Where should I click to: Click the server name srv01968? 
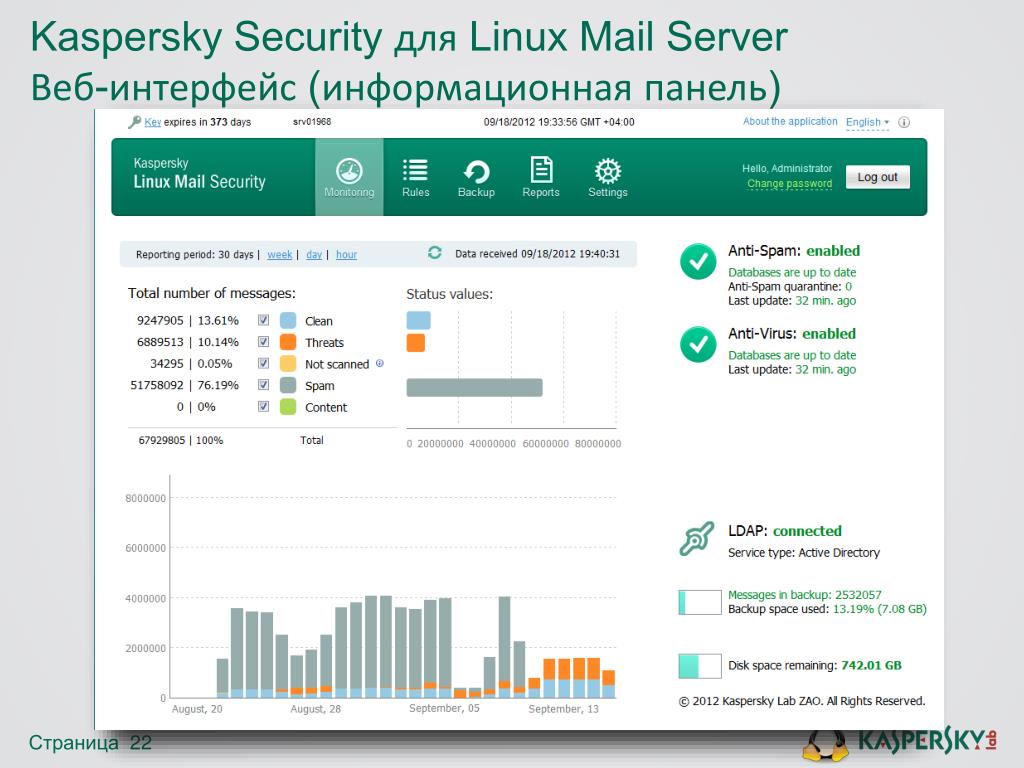pos(312,122)
